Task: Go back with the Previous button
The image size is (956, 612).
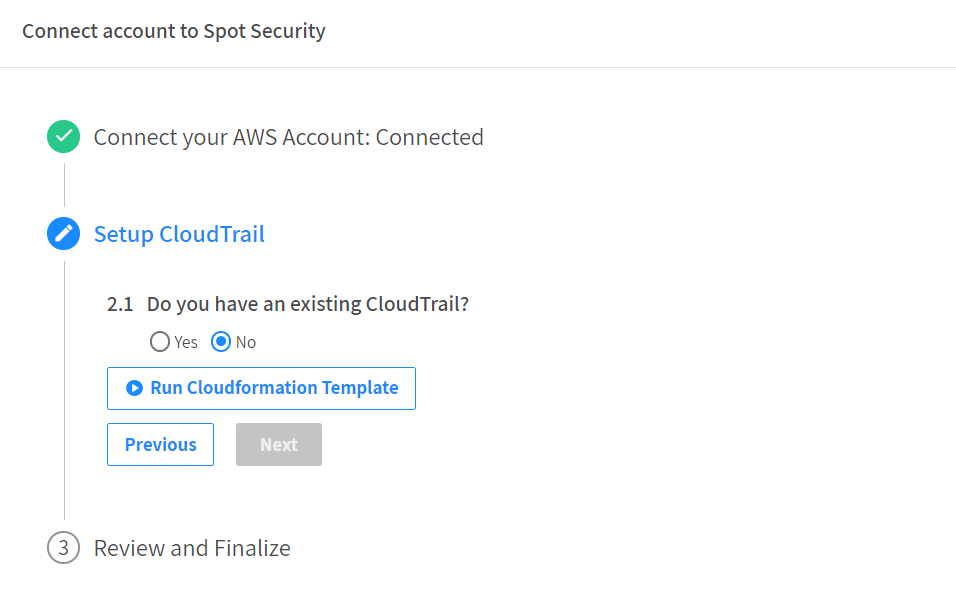Action: pos(160,444)
